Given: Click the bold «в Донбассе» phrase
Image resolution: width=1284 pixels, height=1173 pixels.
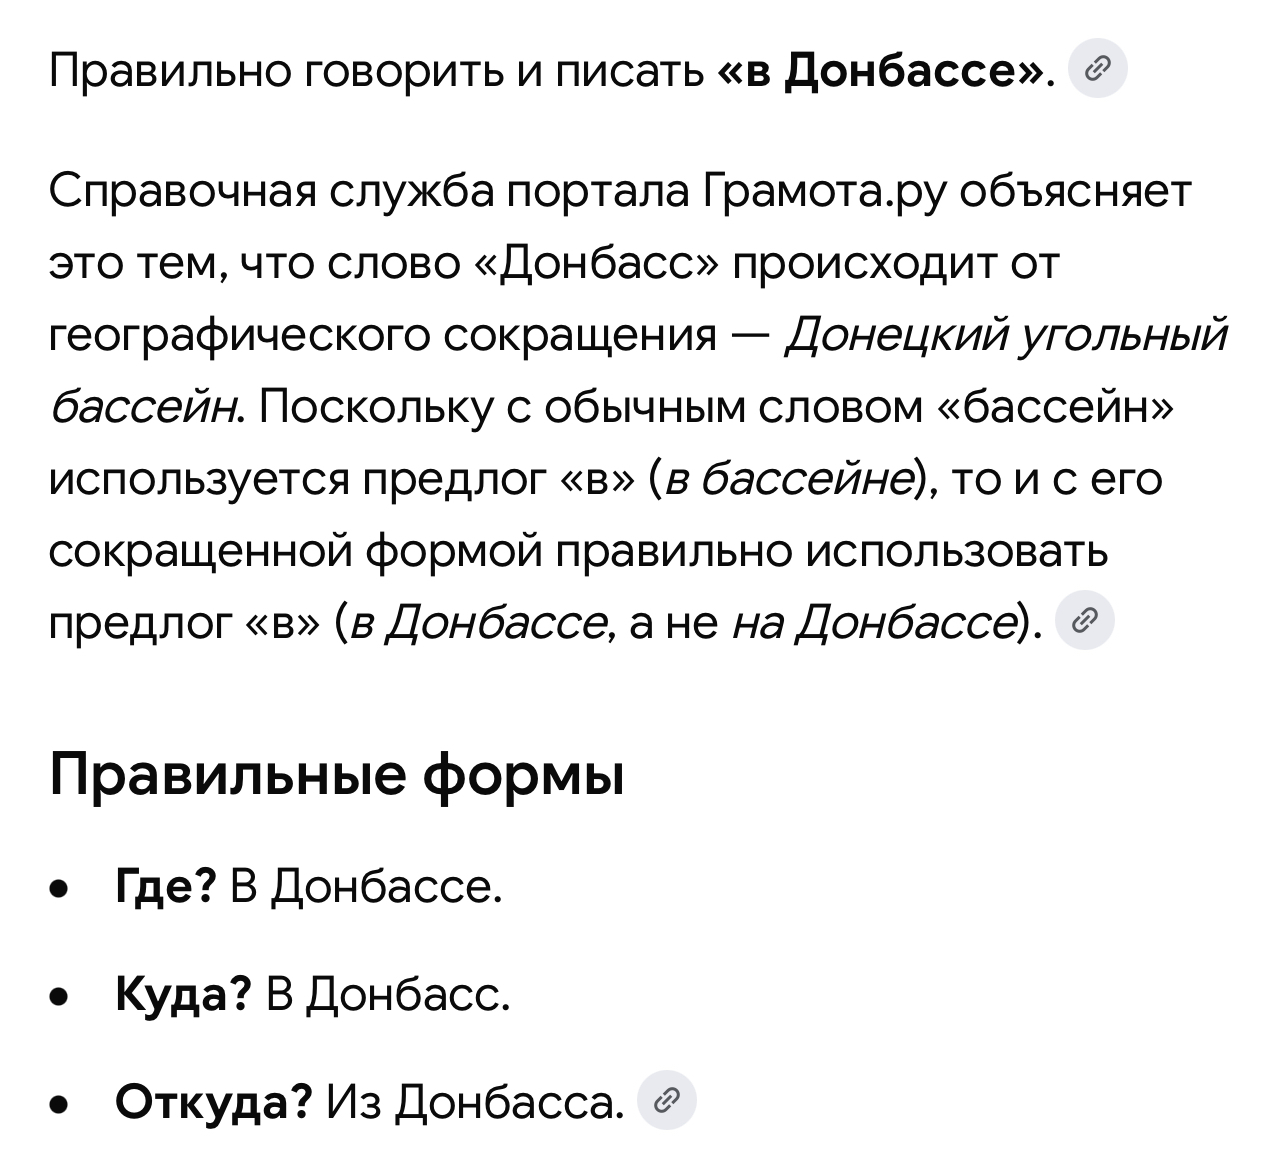Looking at the screenshot, I should (881, 70).
